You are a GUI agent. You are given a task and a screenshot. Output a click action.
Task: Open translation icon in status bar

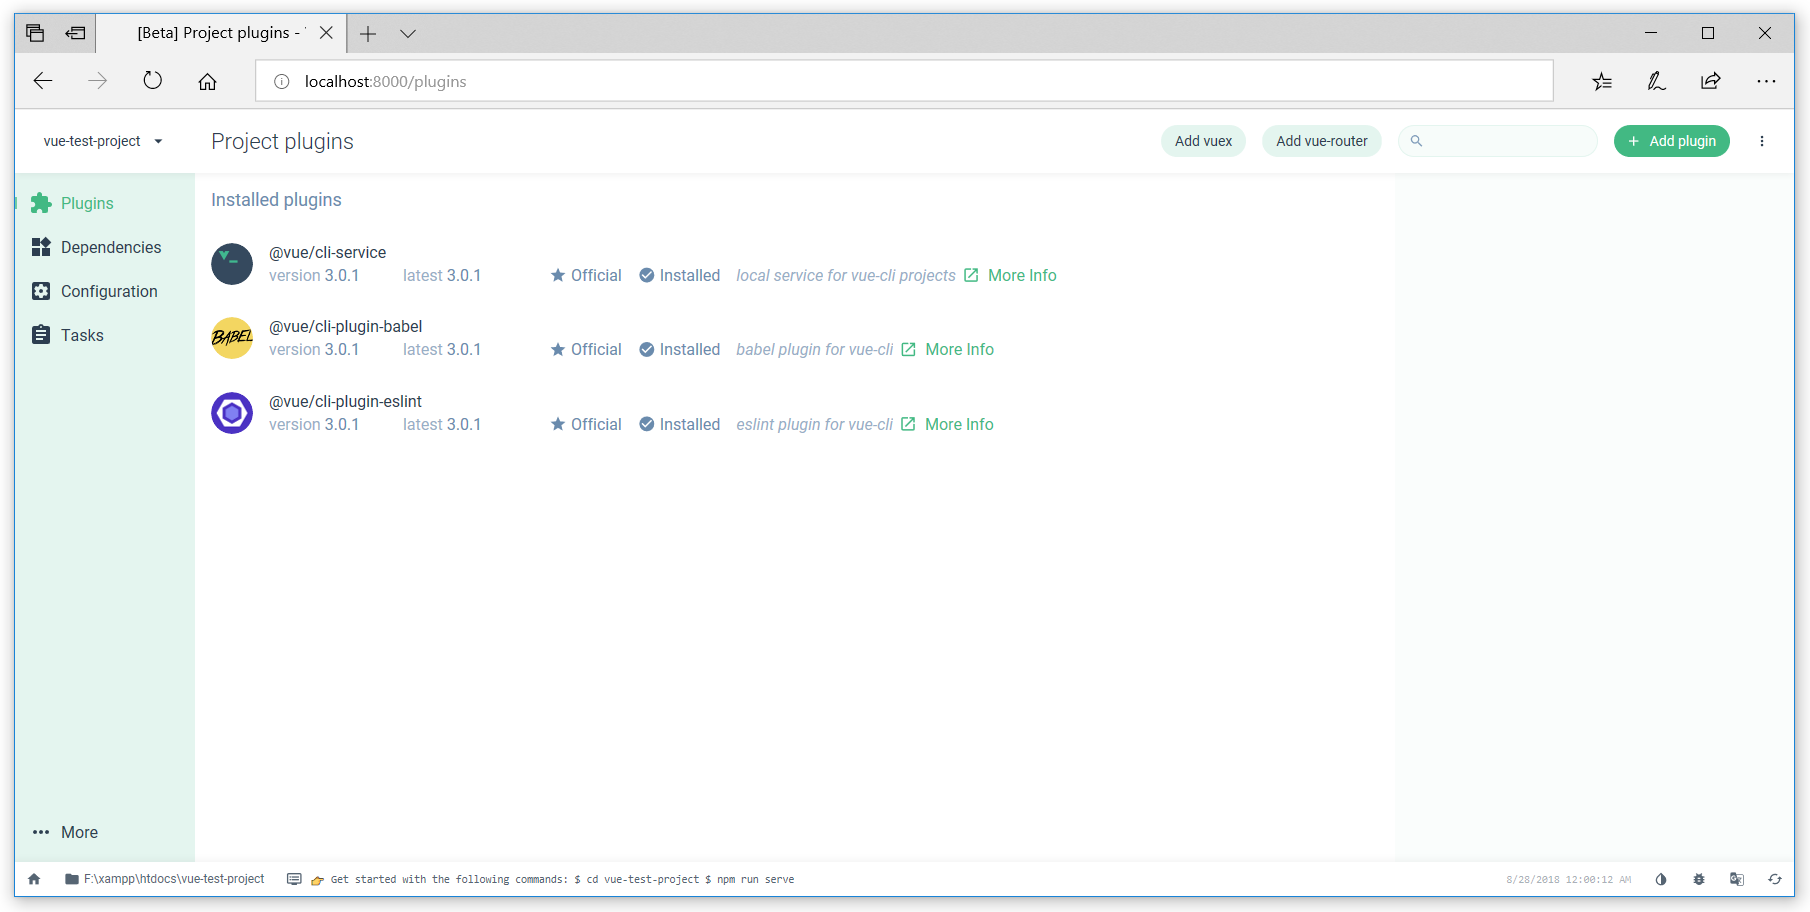pos(1737,879)
